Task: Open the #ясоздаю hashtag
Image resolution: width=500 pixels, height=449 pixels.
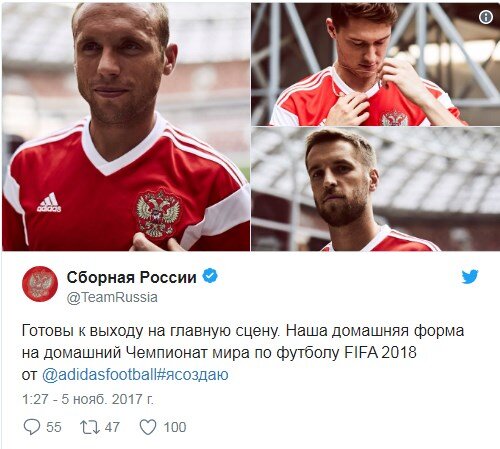Action: coord(192,375)
